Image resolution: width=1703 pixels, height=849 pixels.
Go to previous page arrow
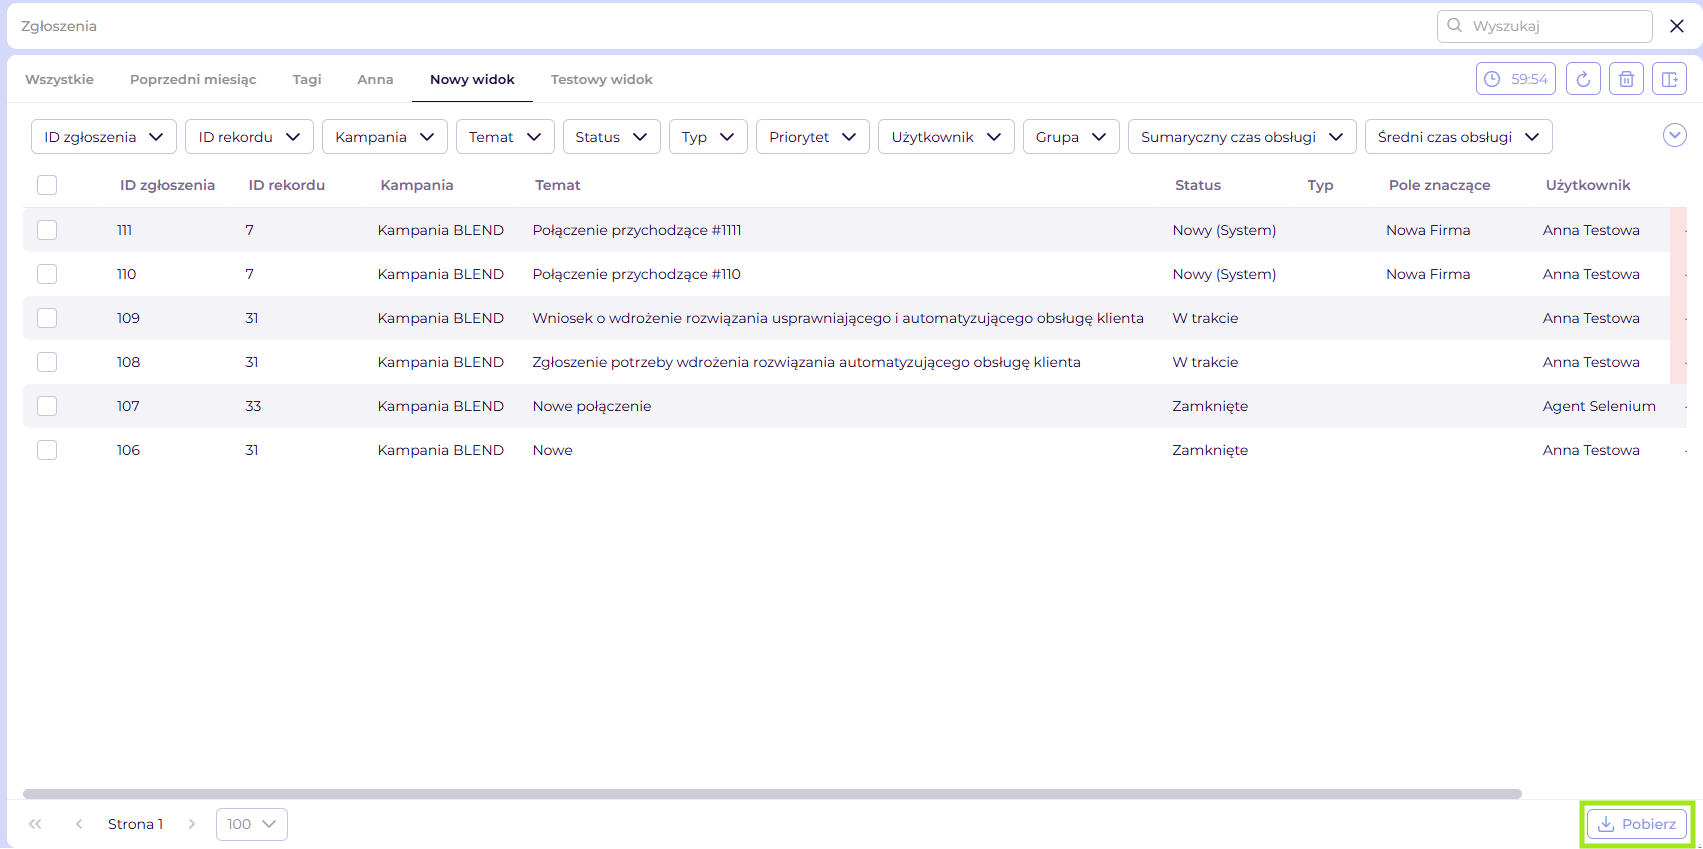79,824
